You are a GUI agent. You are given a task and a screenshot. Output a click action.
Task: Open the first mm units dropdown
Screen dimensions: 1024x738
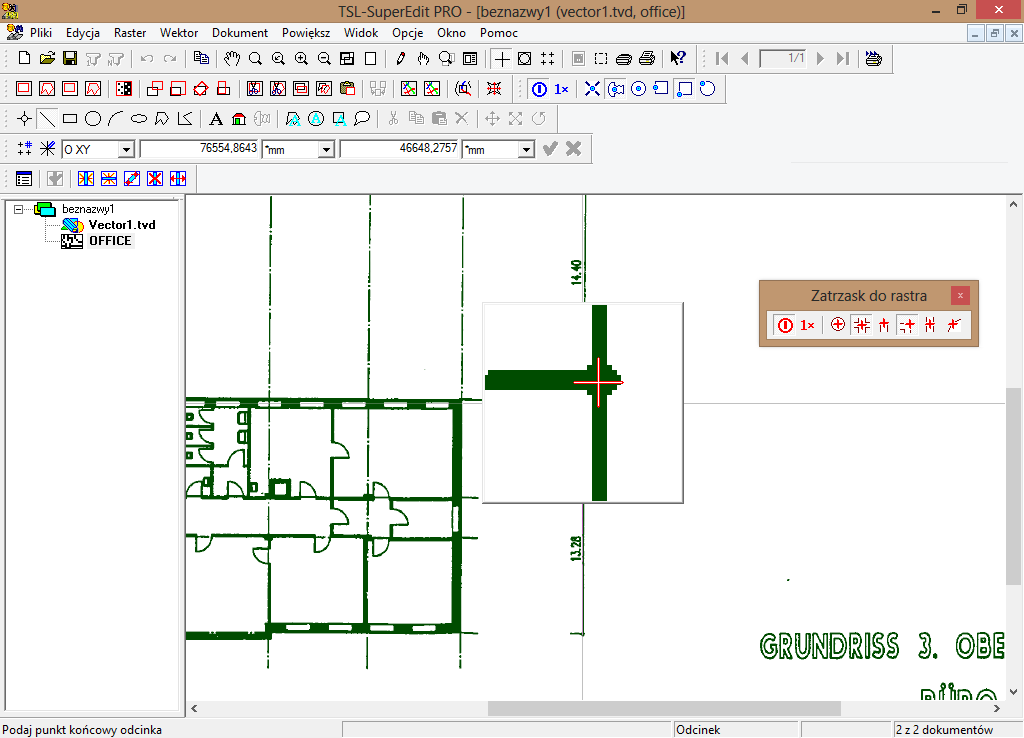tap(325, 149)
